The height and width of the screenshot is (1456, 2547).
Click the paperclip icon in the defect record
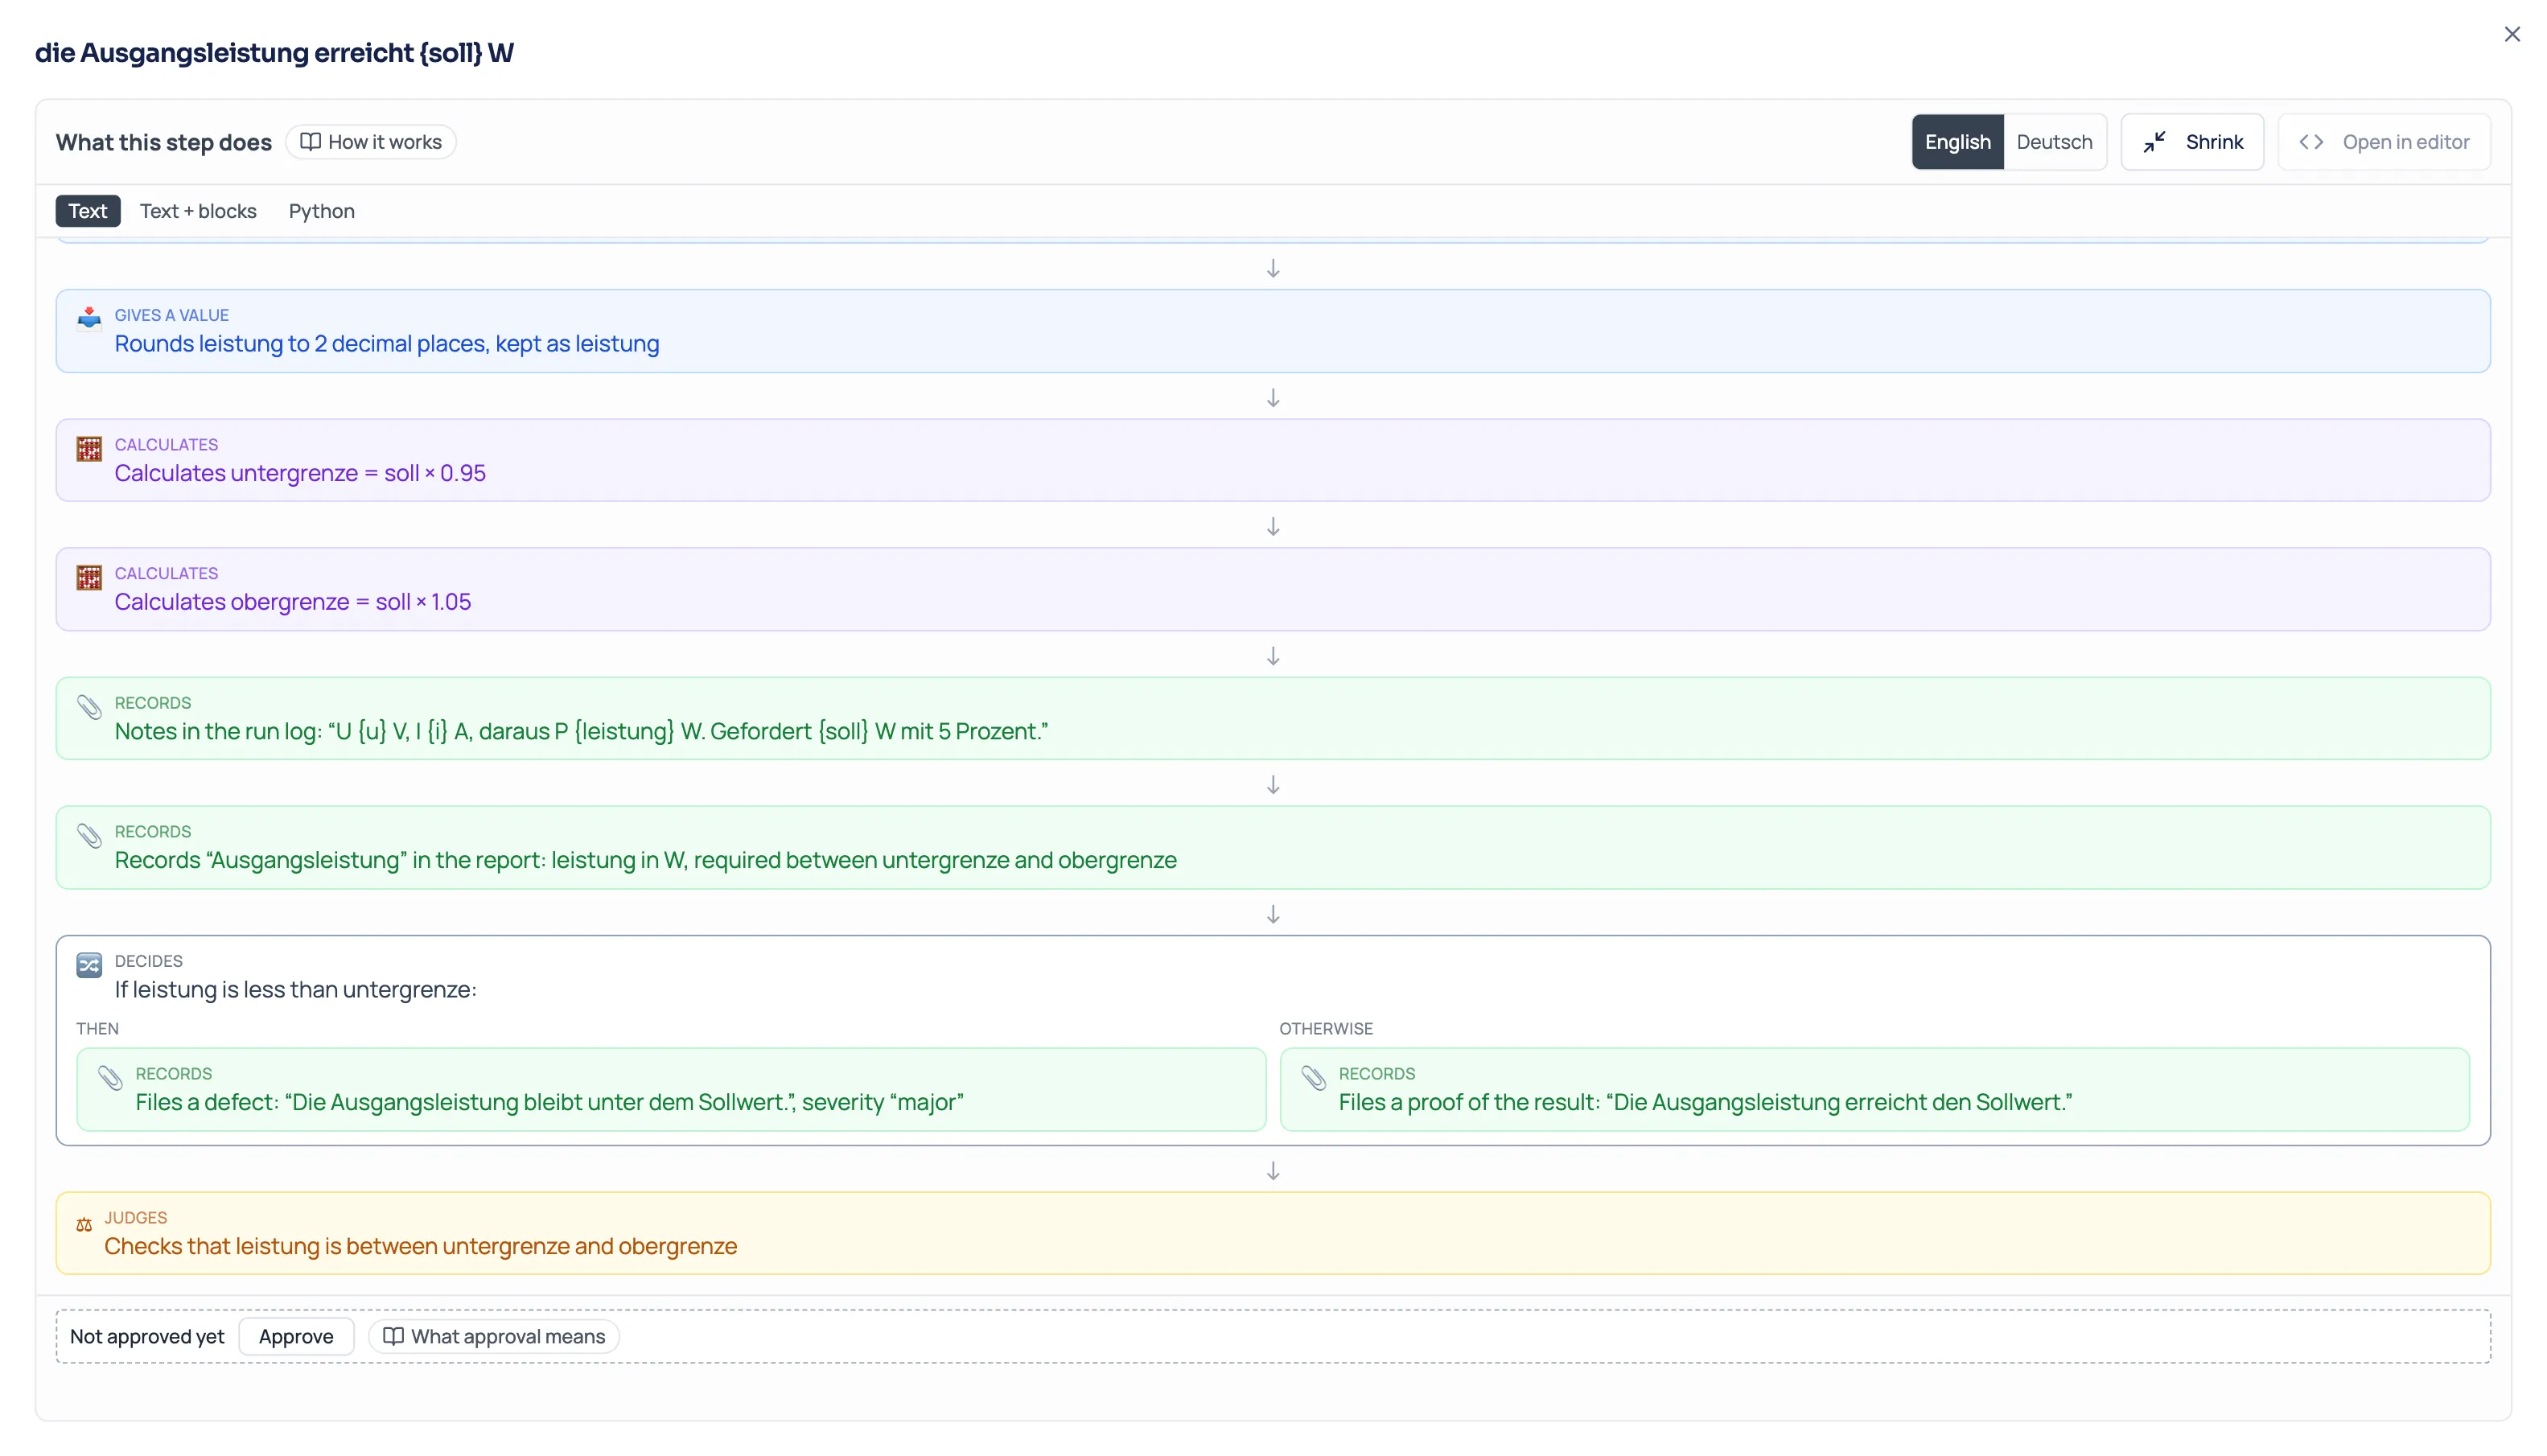[110, 1078]
